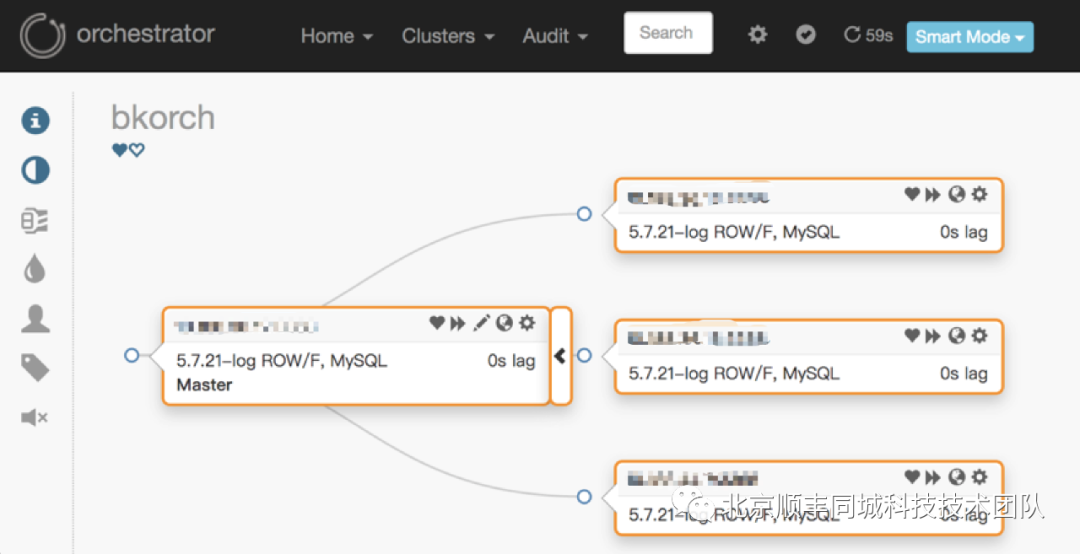The image size is (1080, 554).
Task: Toggle compact display sidebar icon
Action: pyautogui.click(x=34, y=220)
